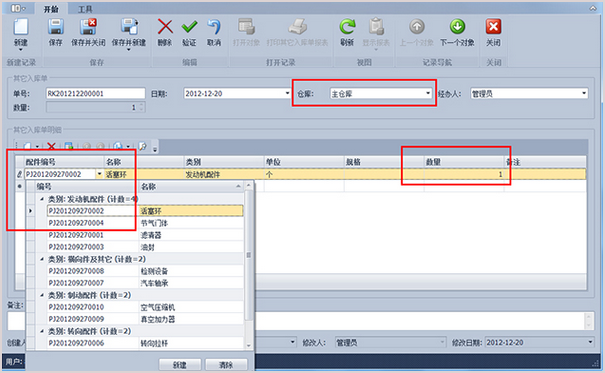This screenshot has height=373, width=605.
Task: Click 保存并关闭 save and close icon
Action: click(88, 27)
